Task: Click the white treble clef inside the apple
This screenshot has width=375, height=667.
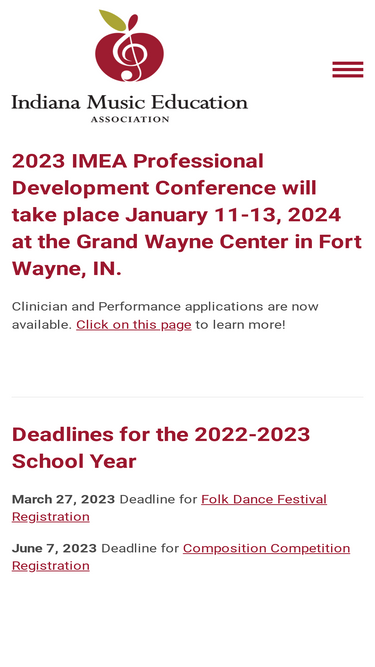Action: pos(129,49)
